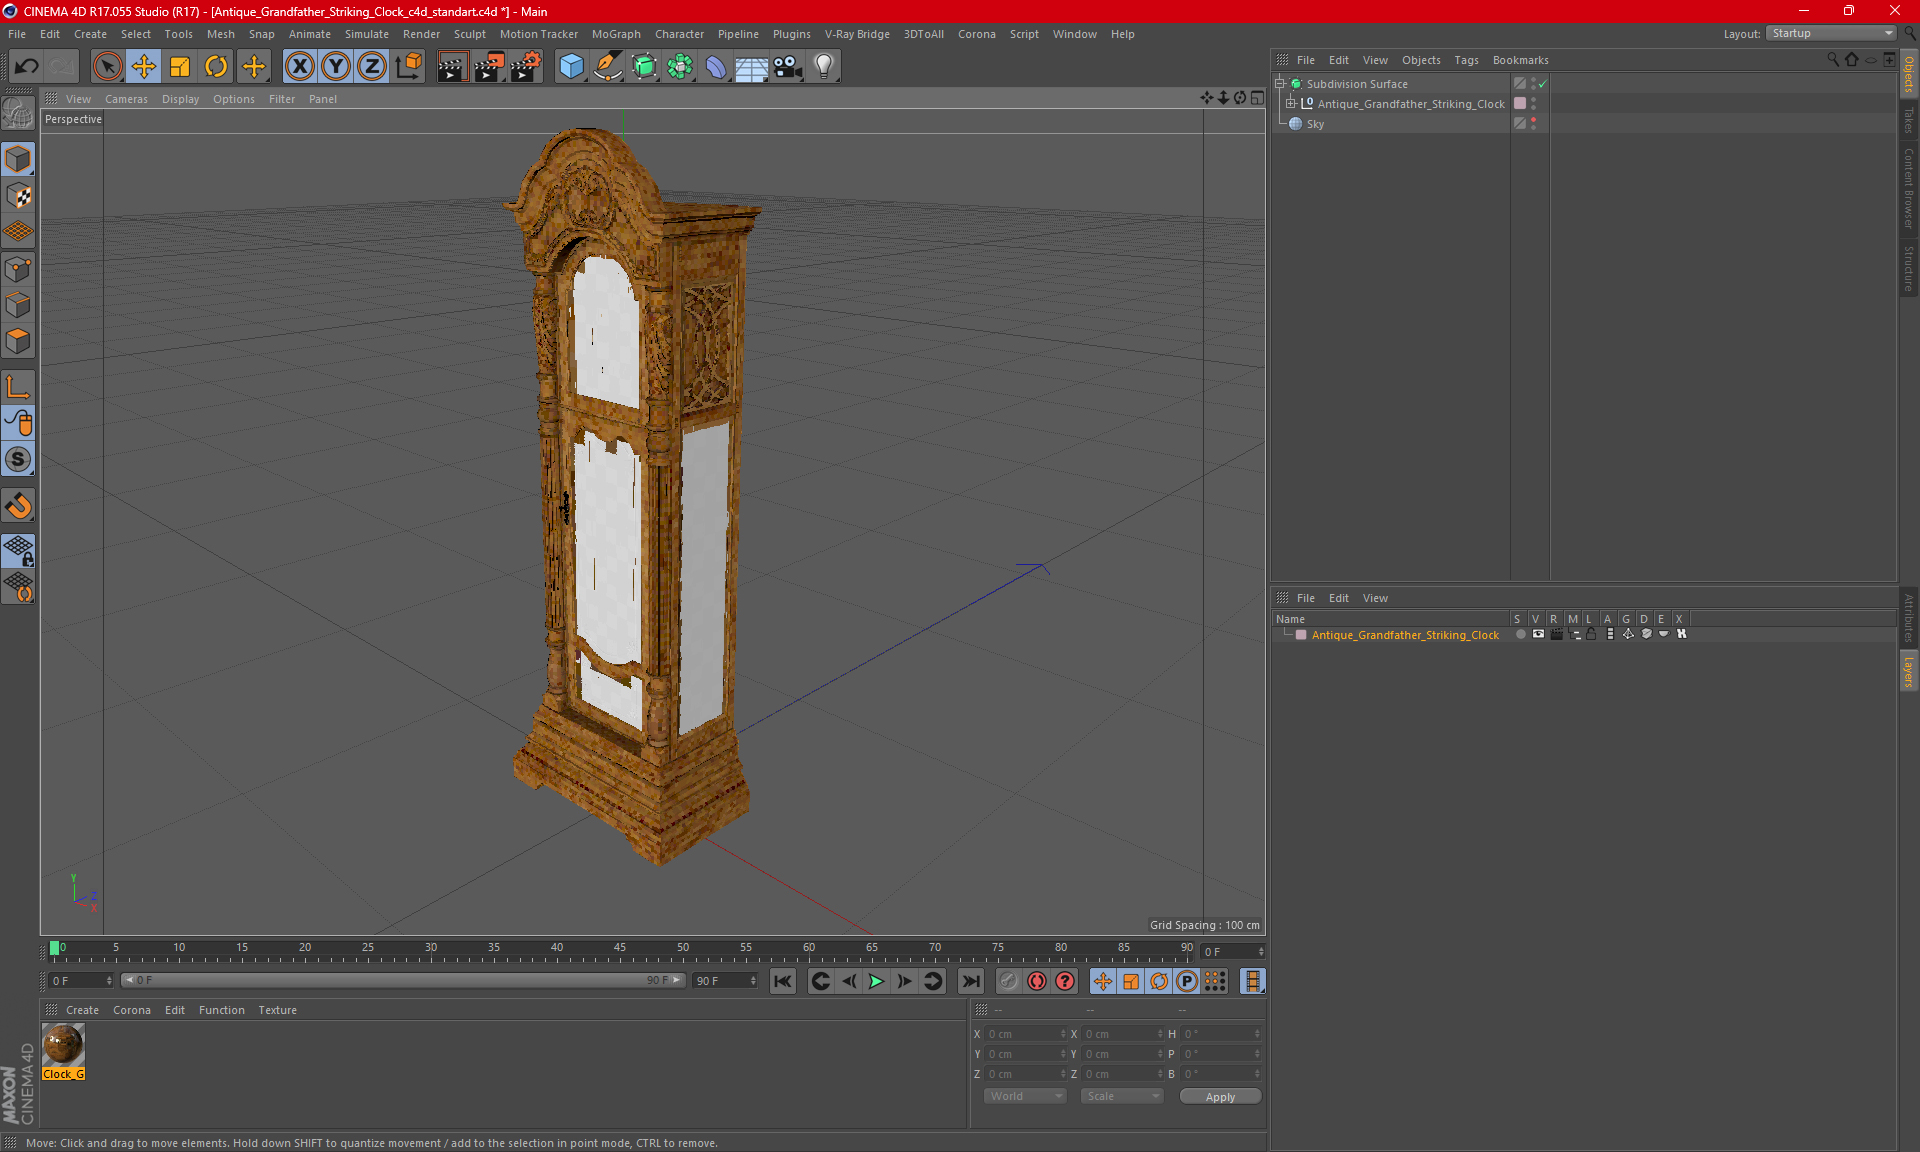Open the spline Pen tool
Screen dimensions: 1920x1152
(x=607, y=67)
